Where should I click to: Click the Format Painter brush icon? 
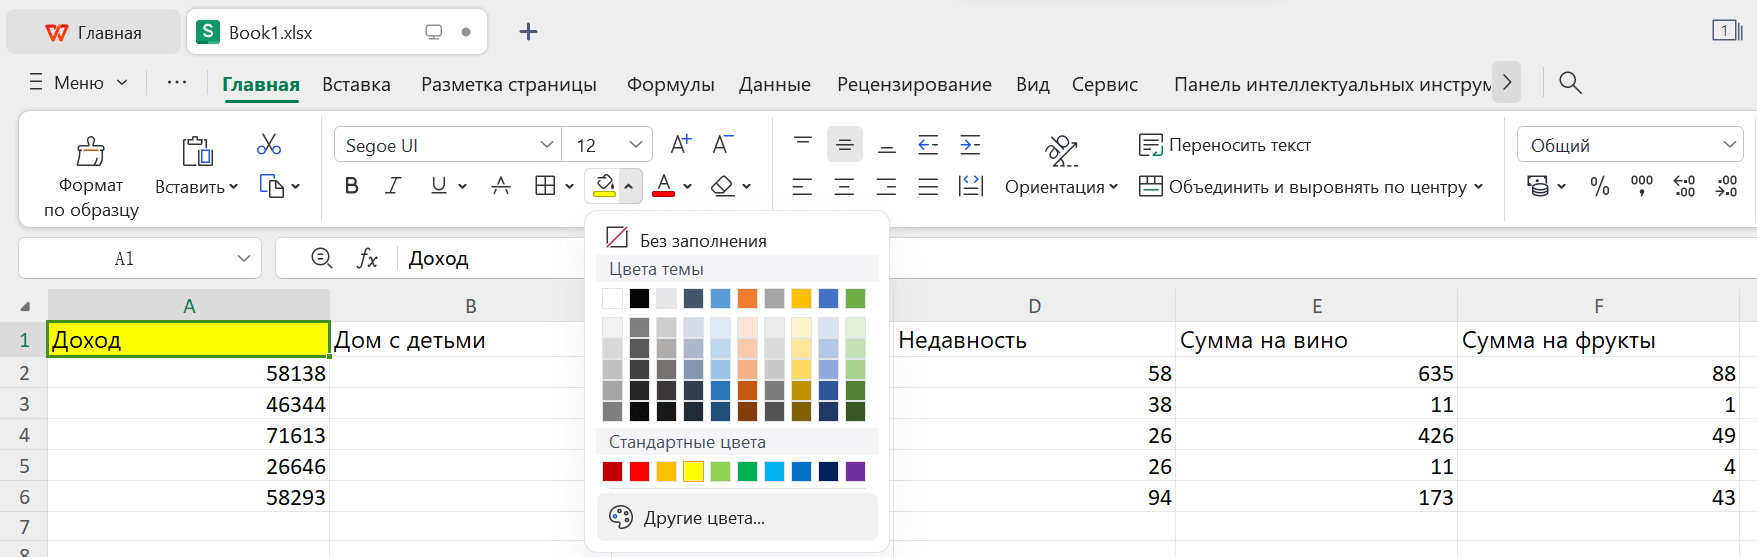coord(91,152)
